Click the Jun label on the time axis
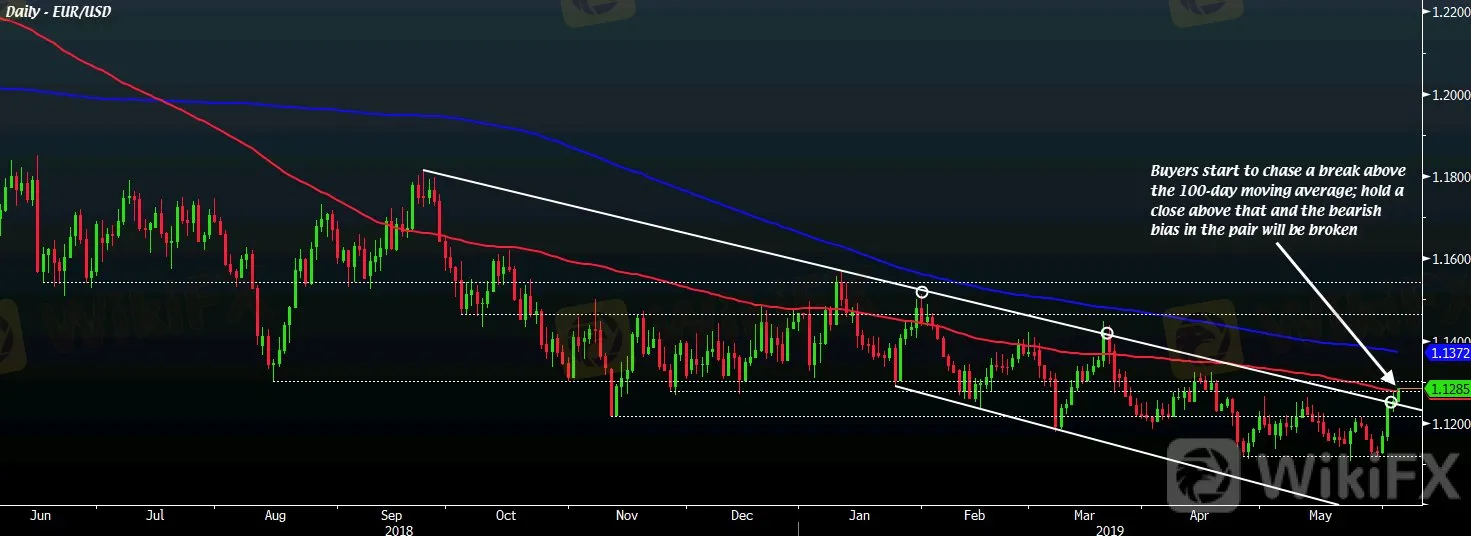The image size is (1471, 536). [41, 516]
